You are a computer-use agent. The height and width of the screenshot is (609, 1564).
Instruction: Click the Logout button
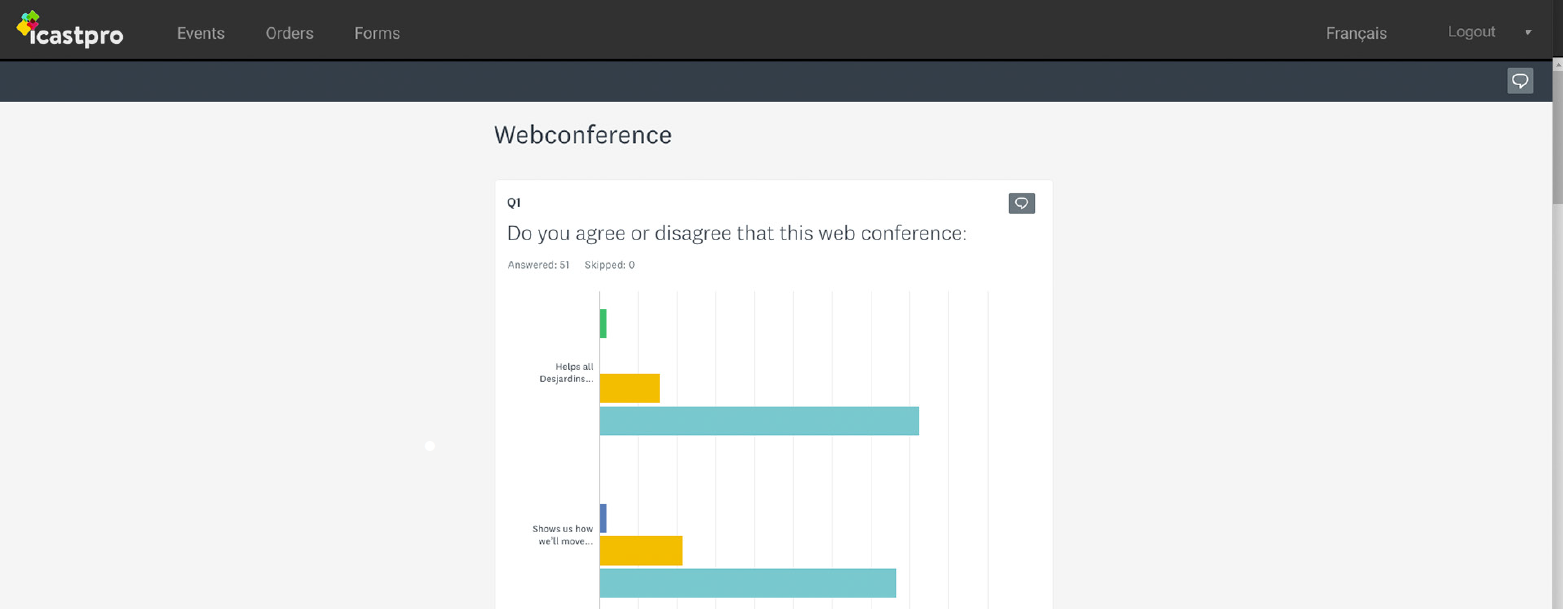[x=1471, y=32]
